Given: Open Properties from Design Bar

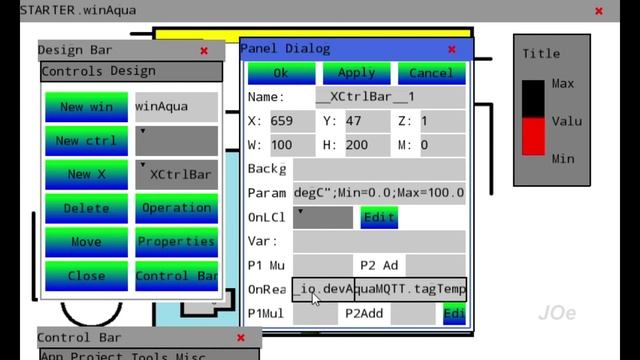Looking at the screenshot, I should click(176, 242).
